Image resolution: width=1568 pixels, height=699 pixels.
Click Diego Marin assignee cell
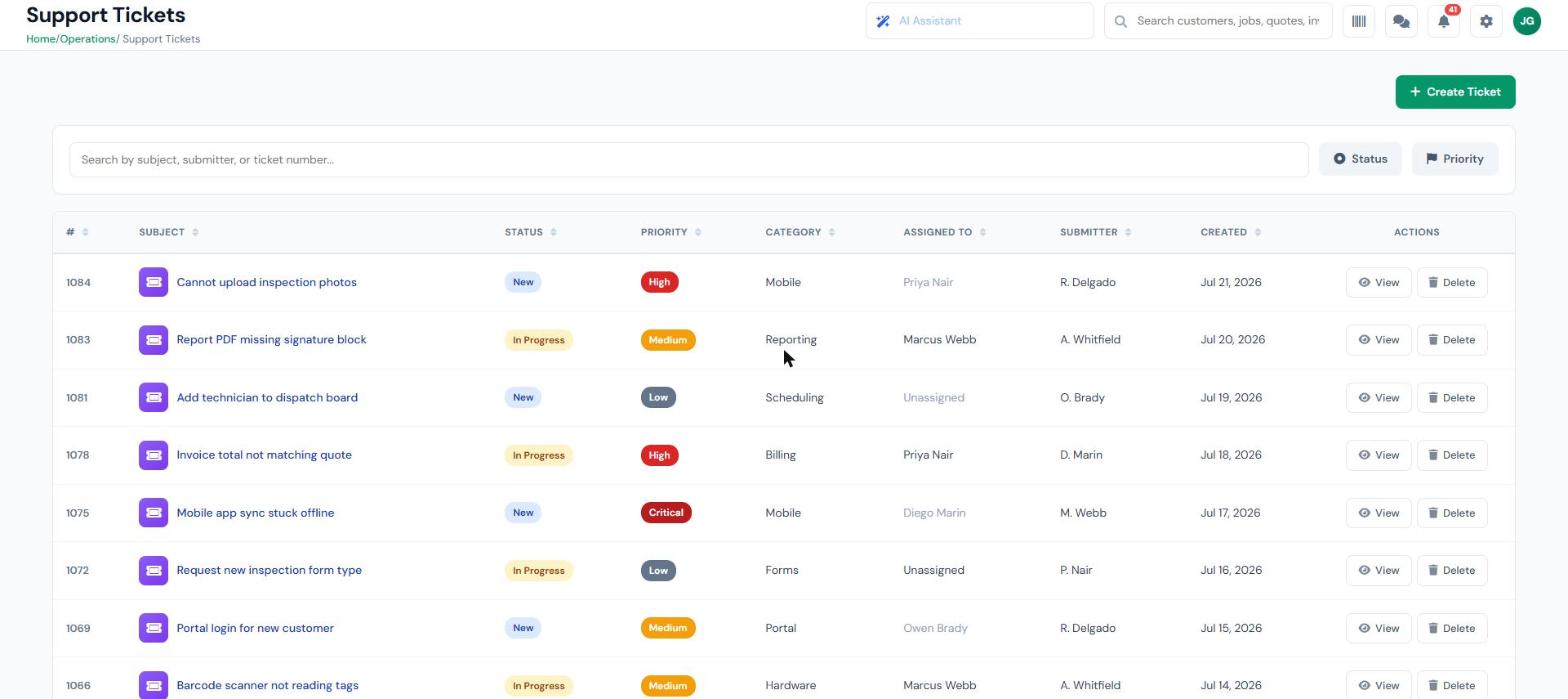[x=934, y=513]
